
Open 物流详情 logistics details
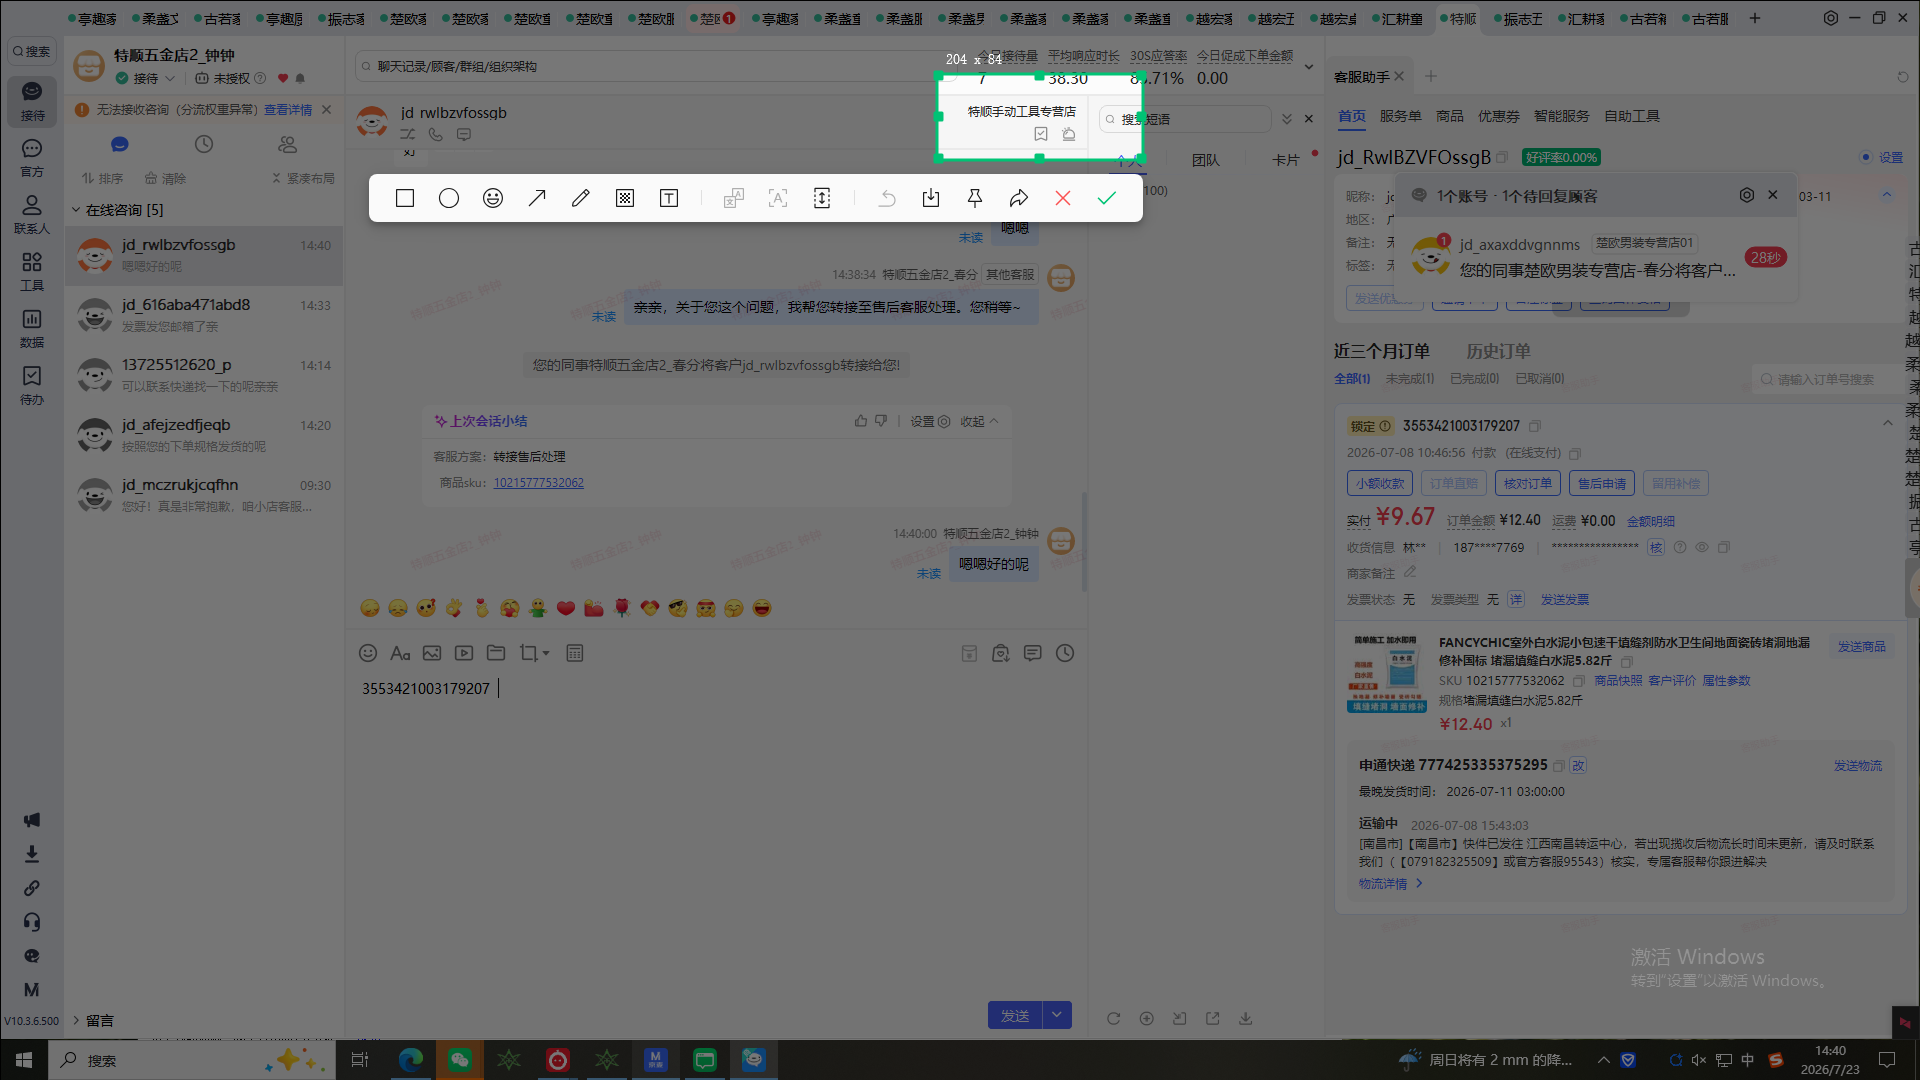coord(1390,884)
